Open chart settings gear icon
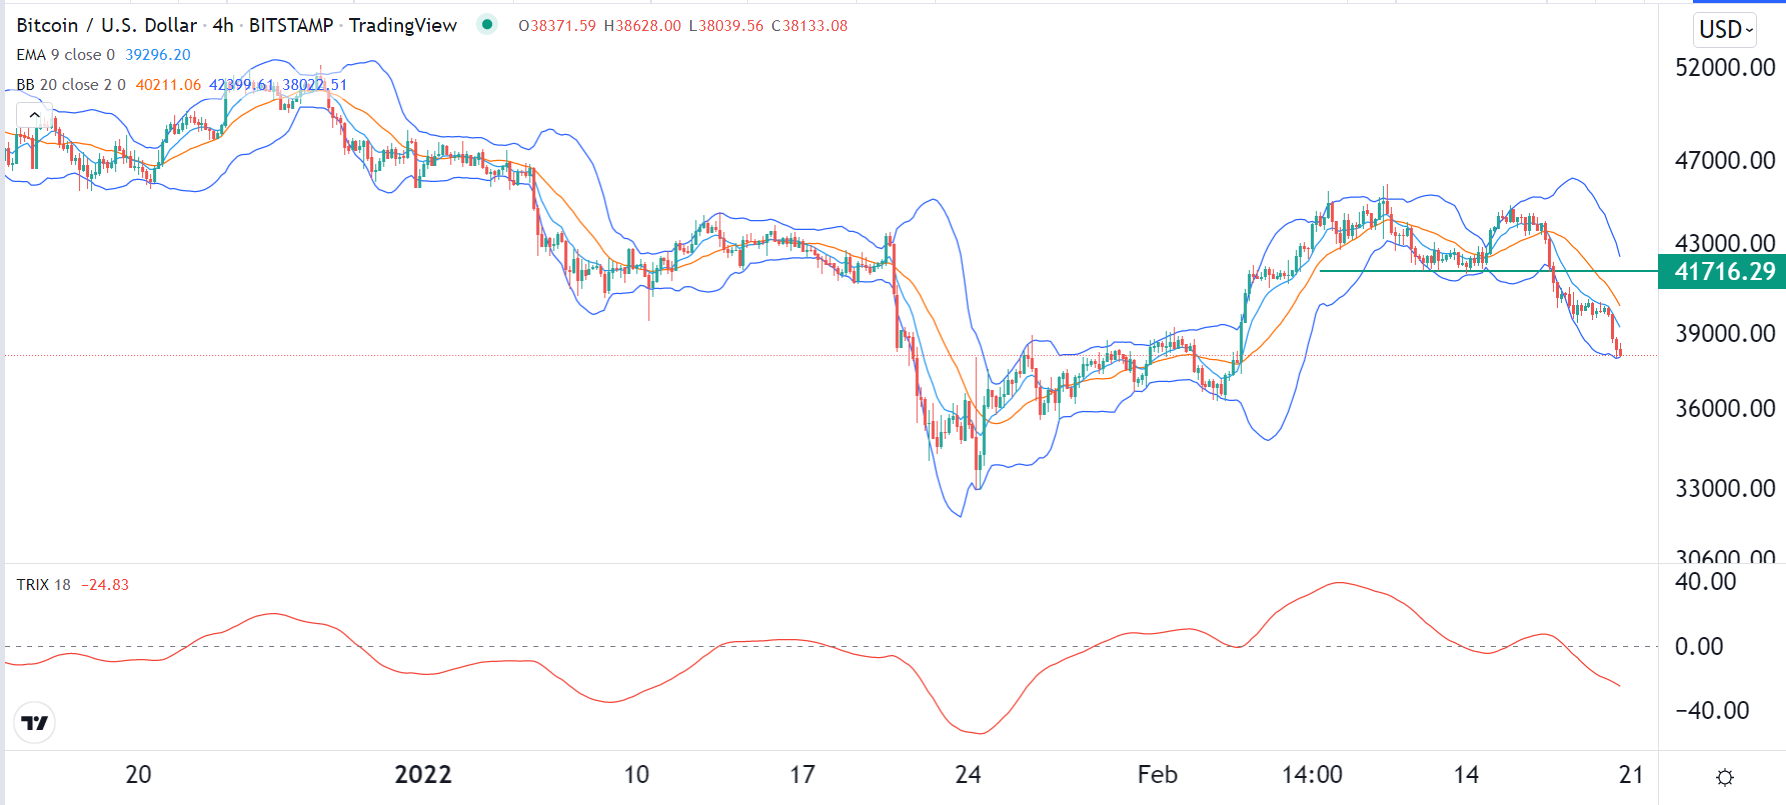 click(x=1725, y=777)
